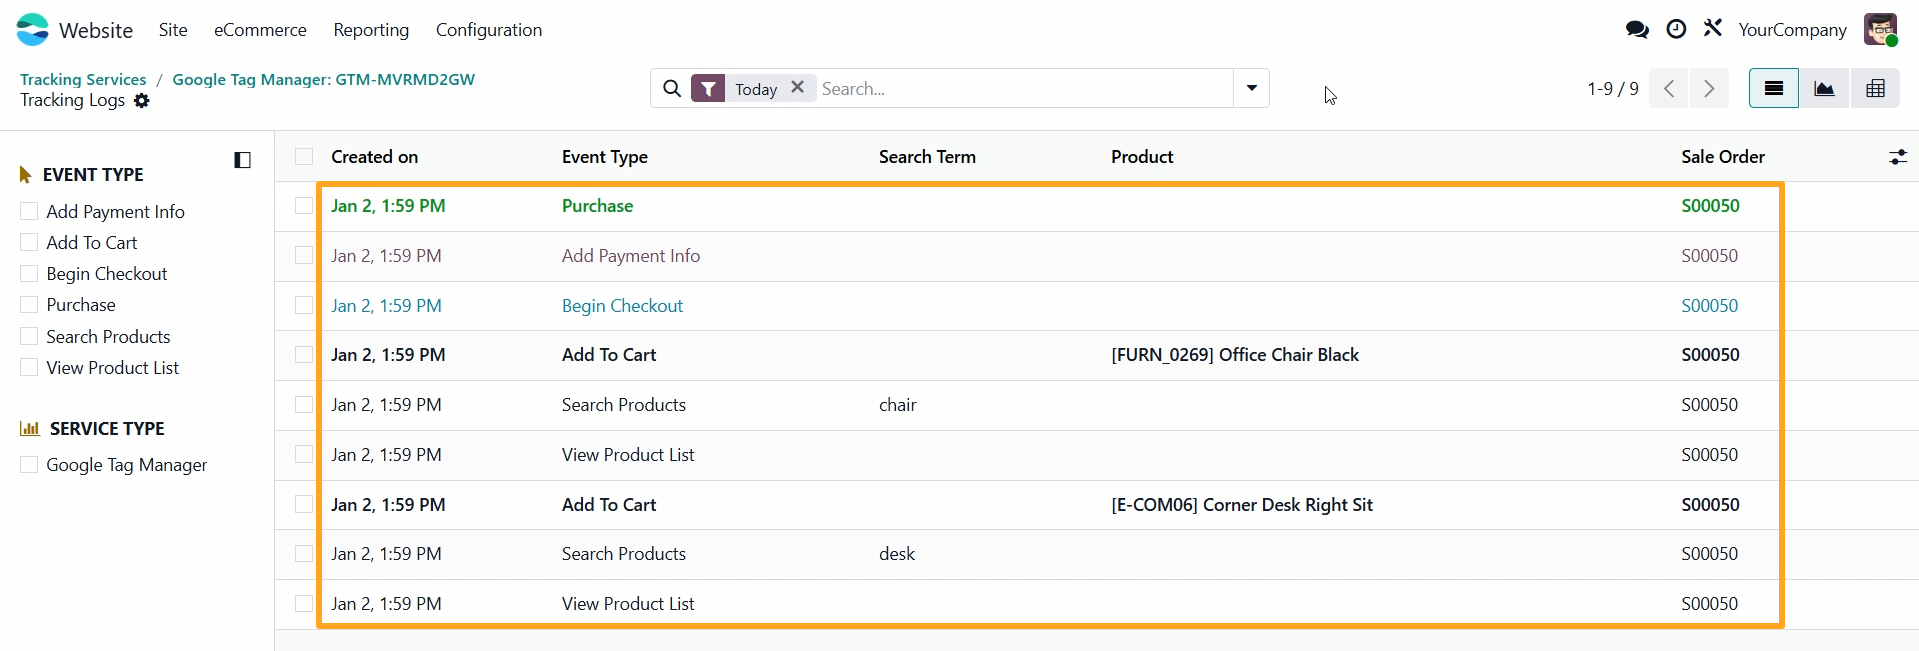Open the YourCompany switcher
This screenshot has width=1919, height=651.
point(1792,30)
